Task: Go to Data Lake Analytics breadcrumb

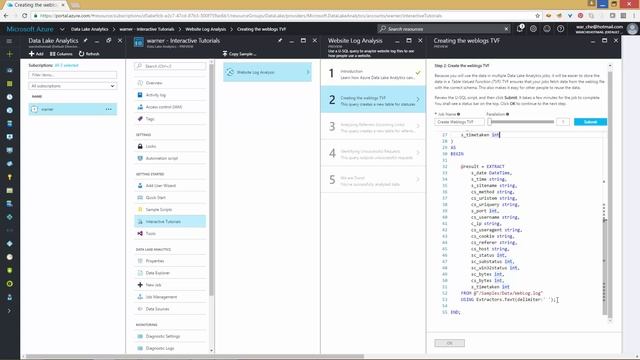Action: pyautogui.click(x=89, y=29)
